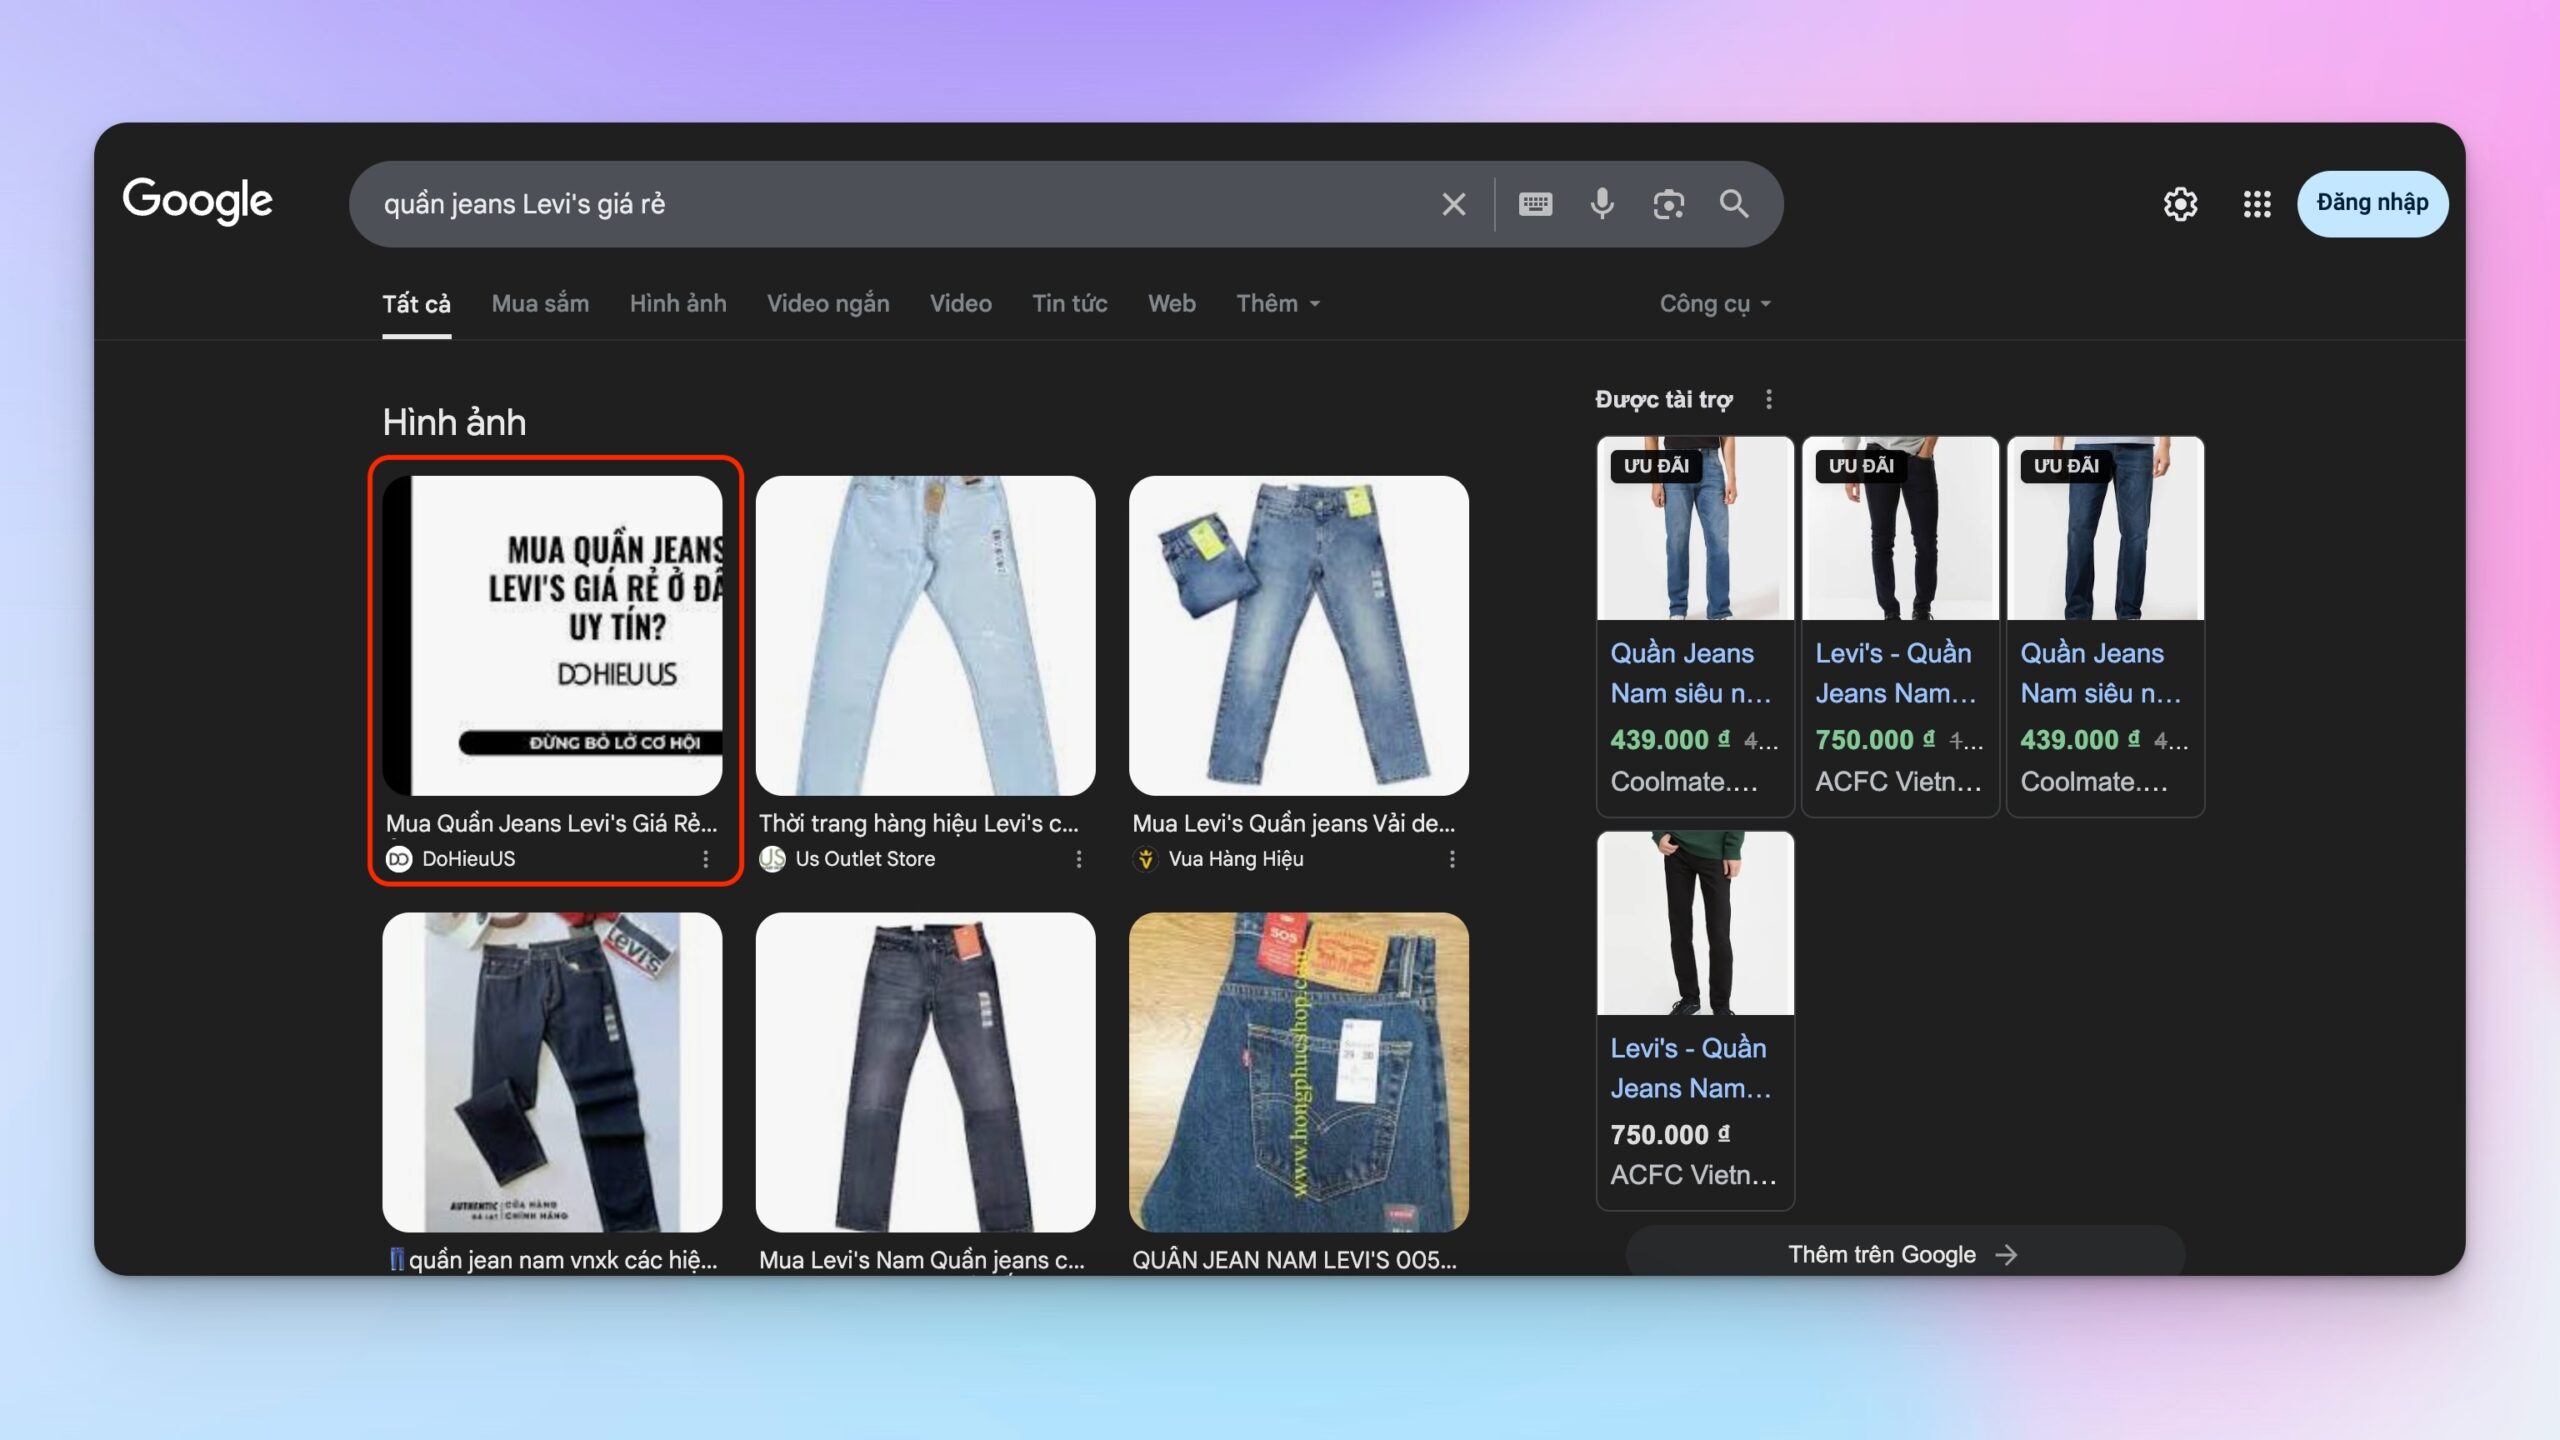This screenshot has width=2560, height=1440.
Task: Open the light blue jeans thumbnail
Action: point(925,635)
